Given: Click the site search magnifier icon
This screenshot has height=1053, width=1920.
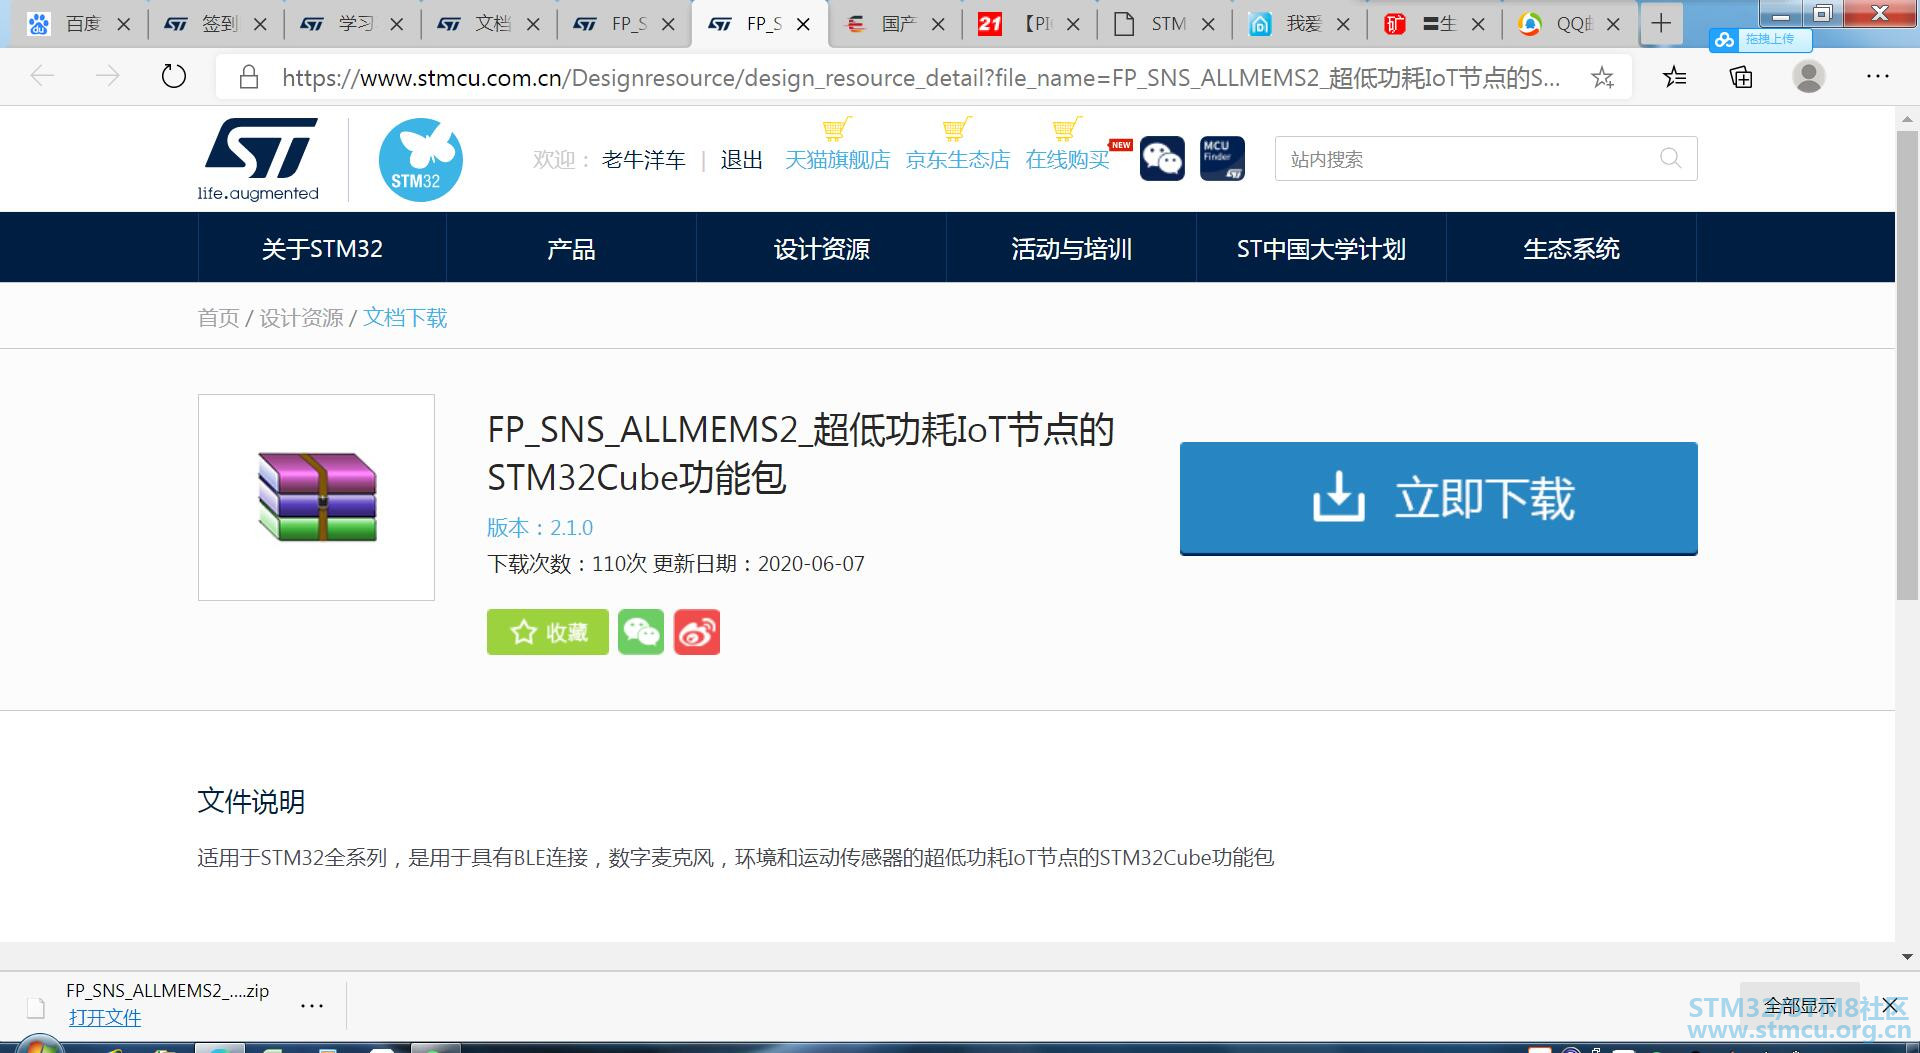Looking at the screenshot, I should tap(1670, 158).
